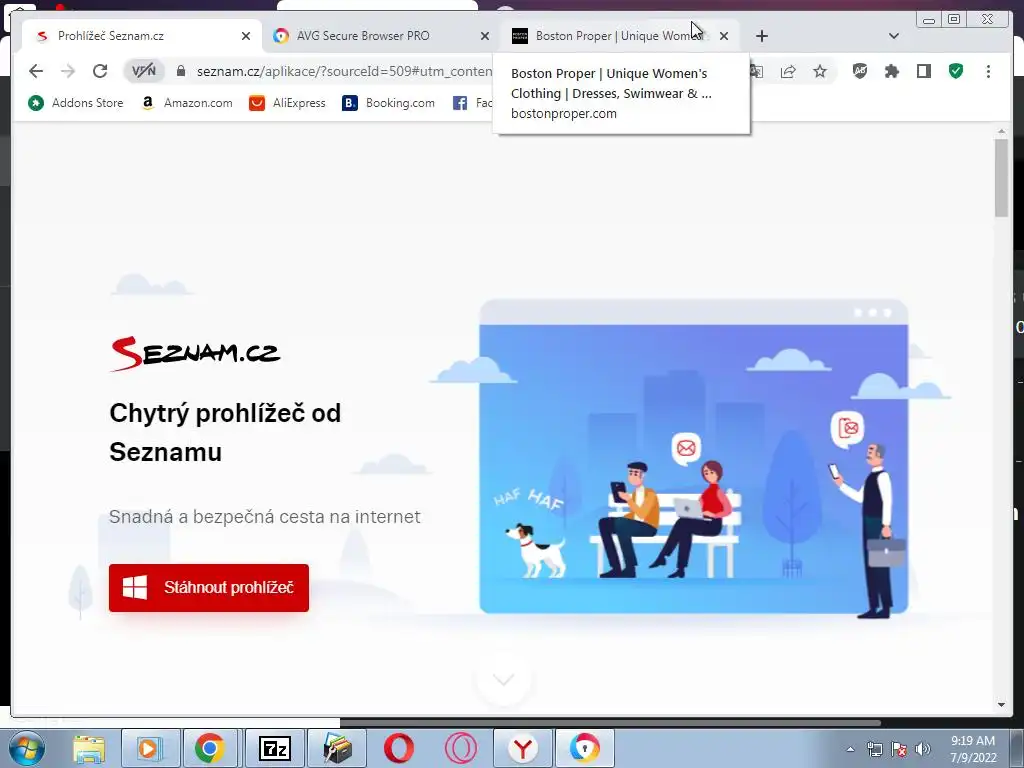Close the Boston Proper tab
The image size is (1024, 768).
(x=724, y=36)
